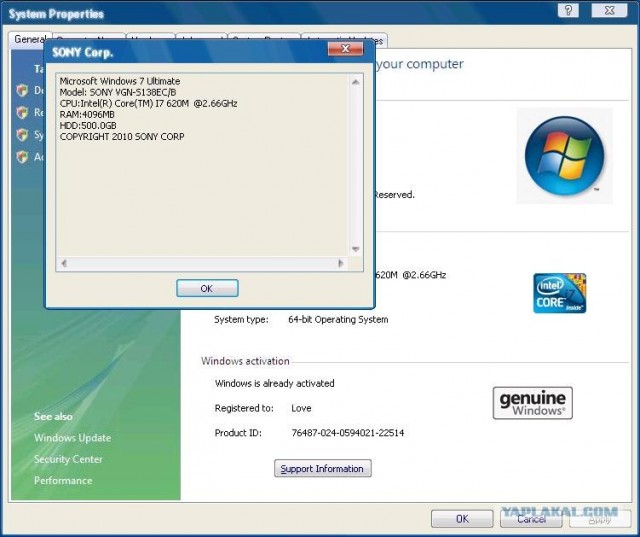
Task: Click the Intel Core i7 badge
Action: (559, 293)
